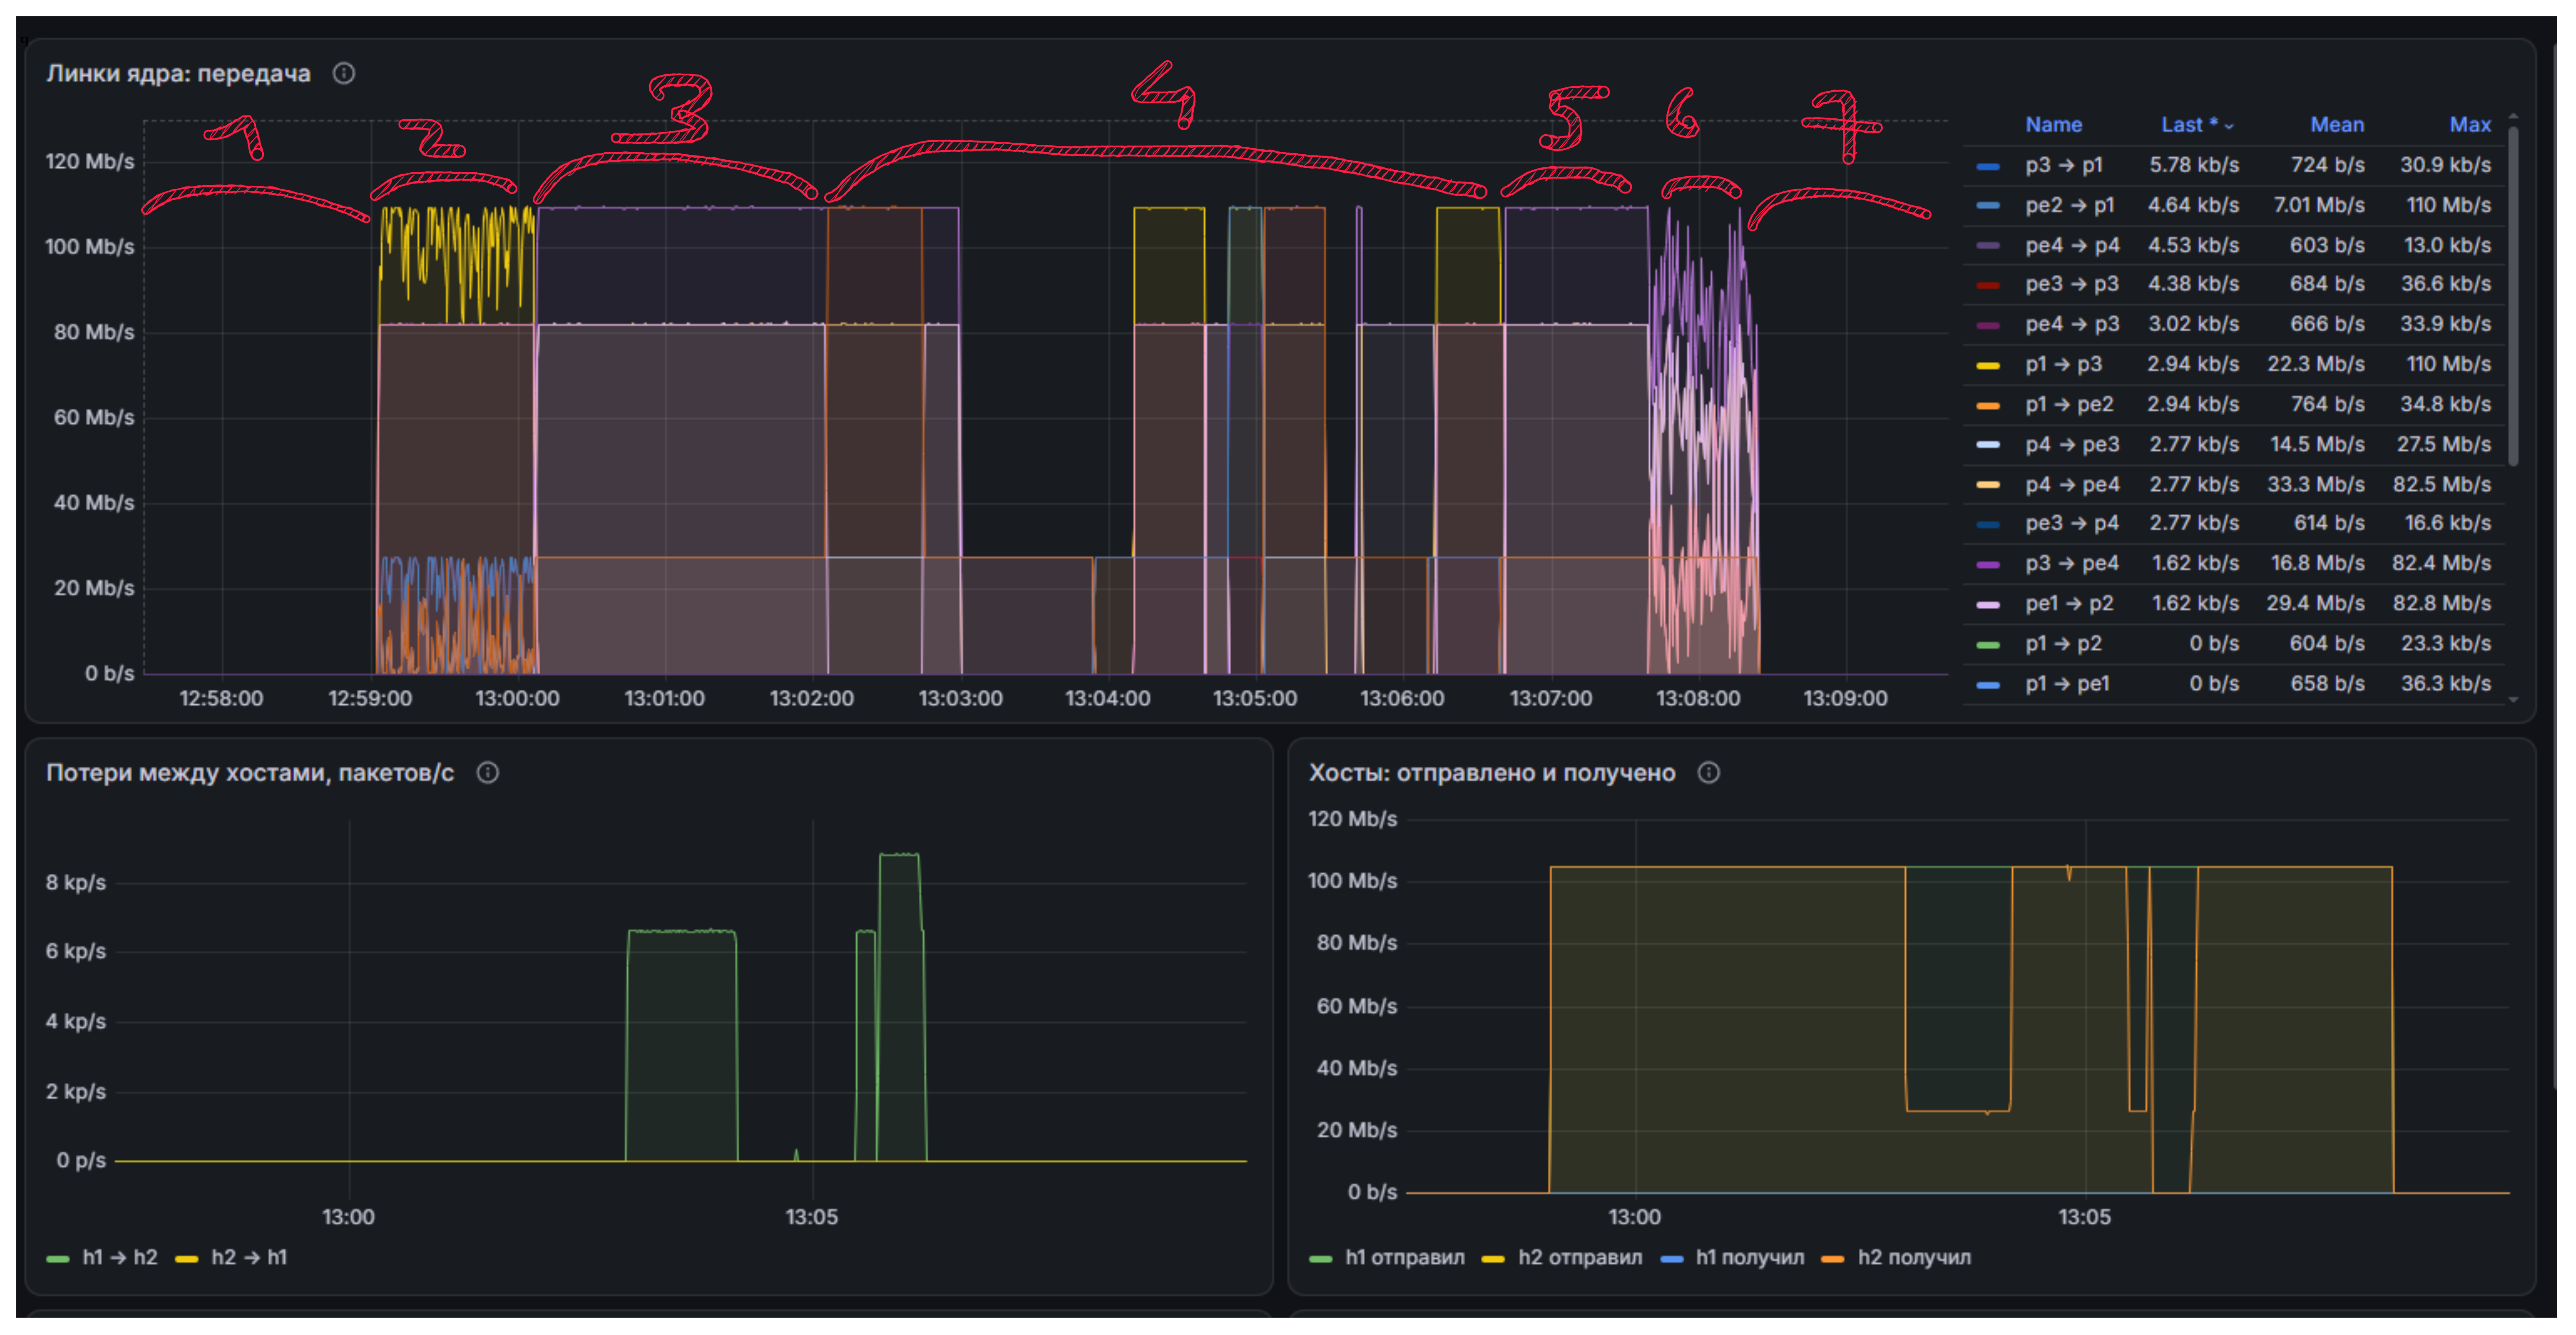Viewport: 2576px width, 1335px height.
Task: Click the "13:03:00" time axis label
Action: click(x=960, y=698)
